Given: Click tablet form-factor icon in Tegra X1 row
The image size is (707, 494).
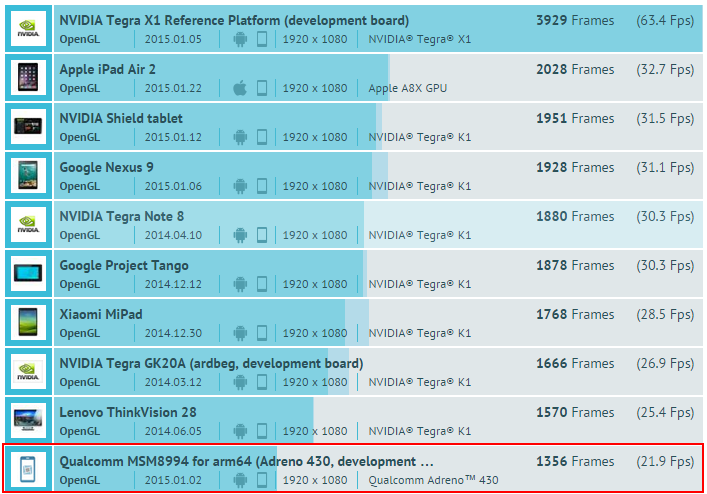Looking at the screenshot, I should pyautogui.click(x=262, y=39).
